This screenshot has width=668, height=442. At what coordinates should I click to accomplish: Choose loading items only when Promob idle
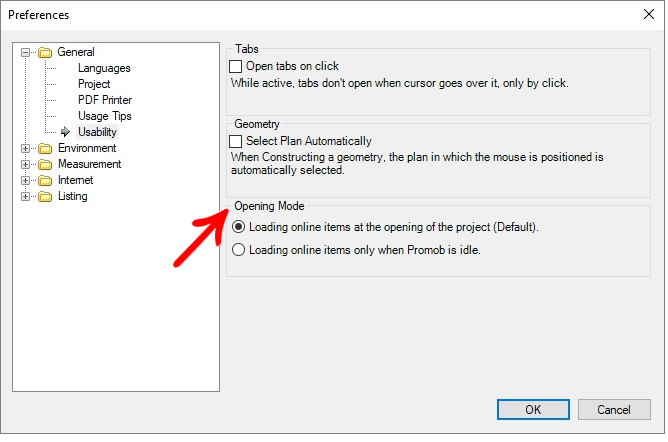[238, 250]
